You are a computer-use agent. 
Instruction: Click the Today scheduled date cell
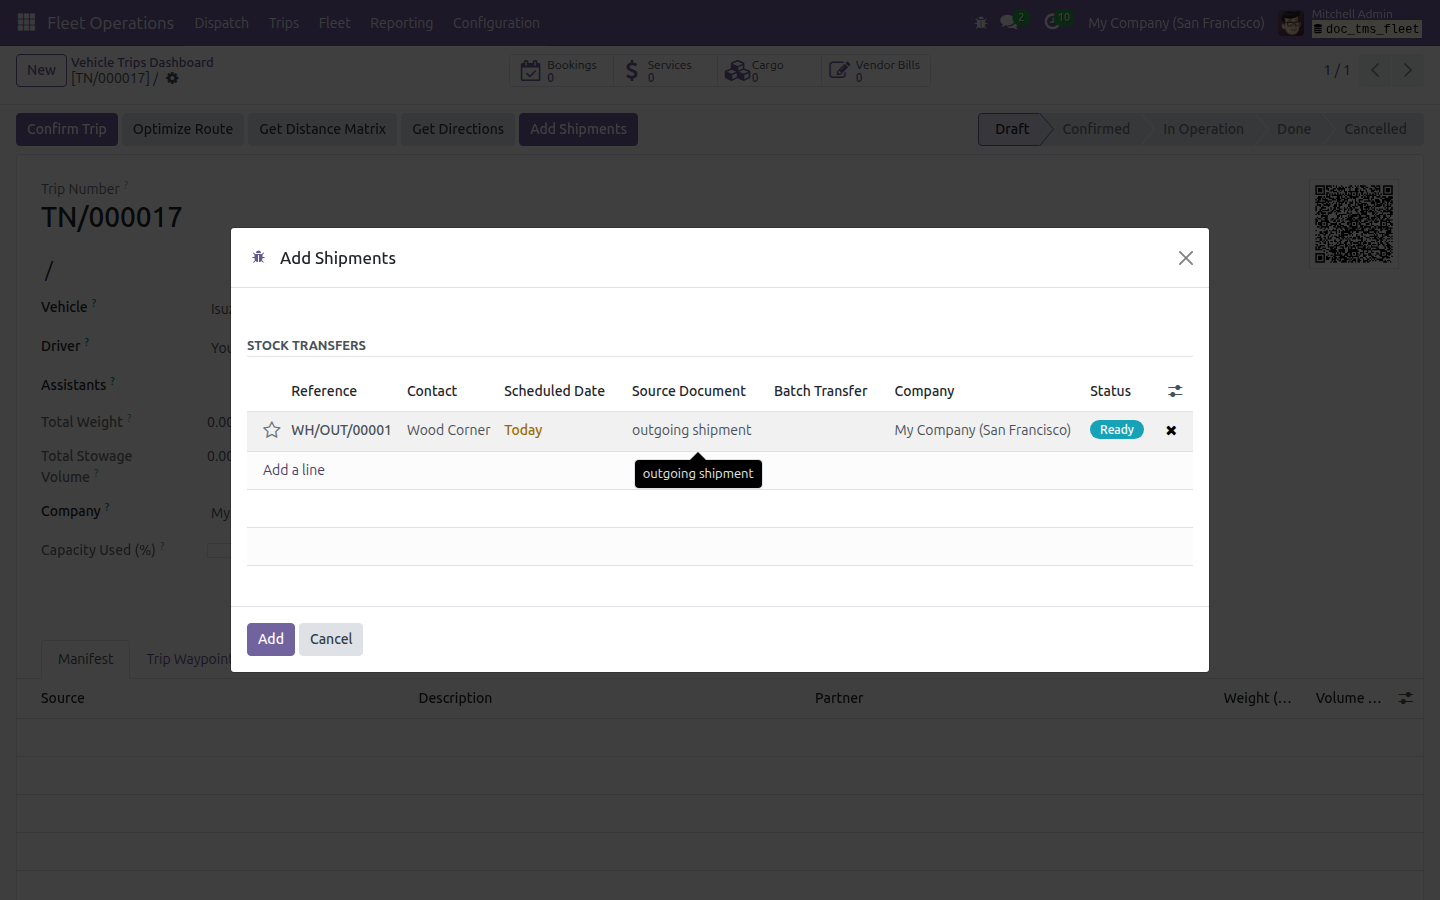523,430
